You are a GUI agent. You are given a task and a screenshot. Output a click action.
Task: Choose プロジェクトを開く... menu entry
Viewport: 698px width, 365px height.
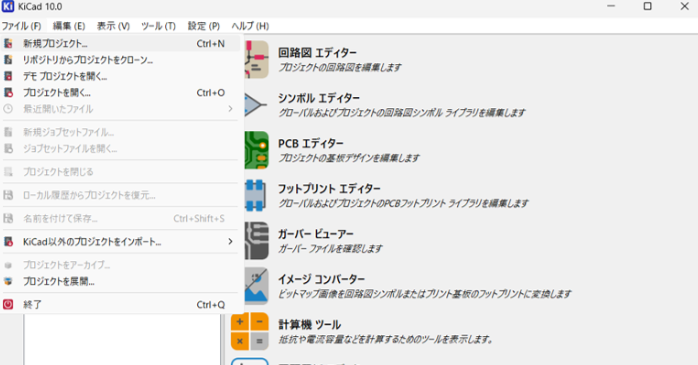[x=120, y=93]
